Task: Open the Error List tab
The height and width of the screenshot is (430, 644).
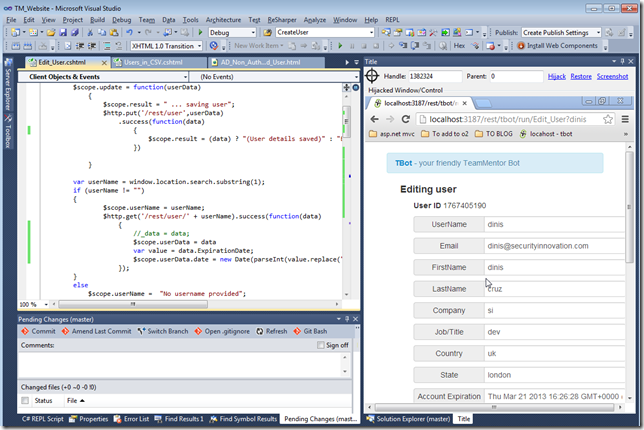Action: 137,419
